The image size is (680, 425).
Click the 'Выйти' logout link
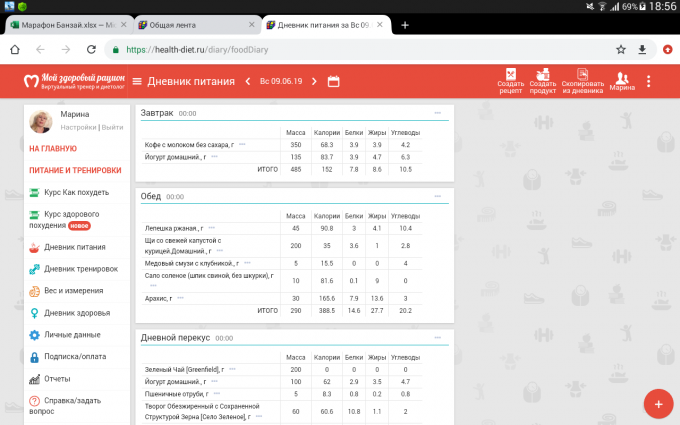click(x=112, y=127)
